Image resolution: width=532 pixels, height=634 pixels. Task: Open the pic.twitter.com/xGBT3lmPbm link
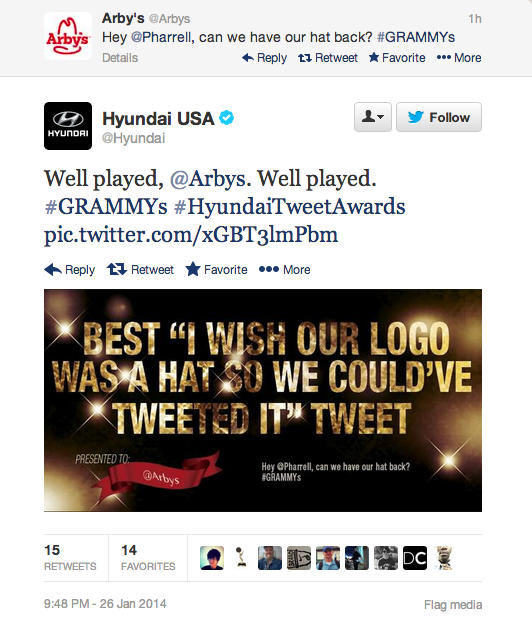click(191, 235)
